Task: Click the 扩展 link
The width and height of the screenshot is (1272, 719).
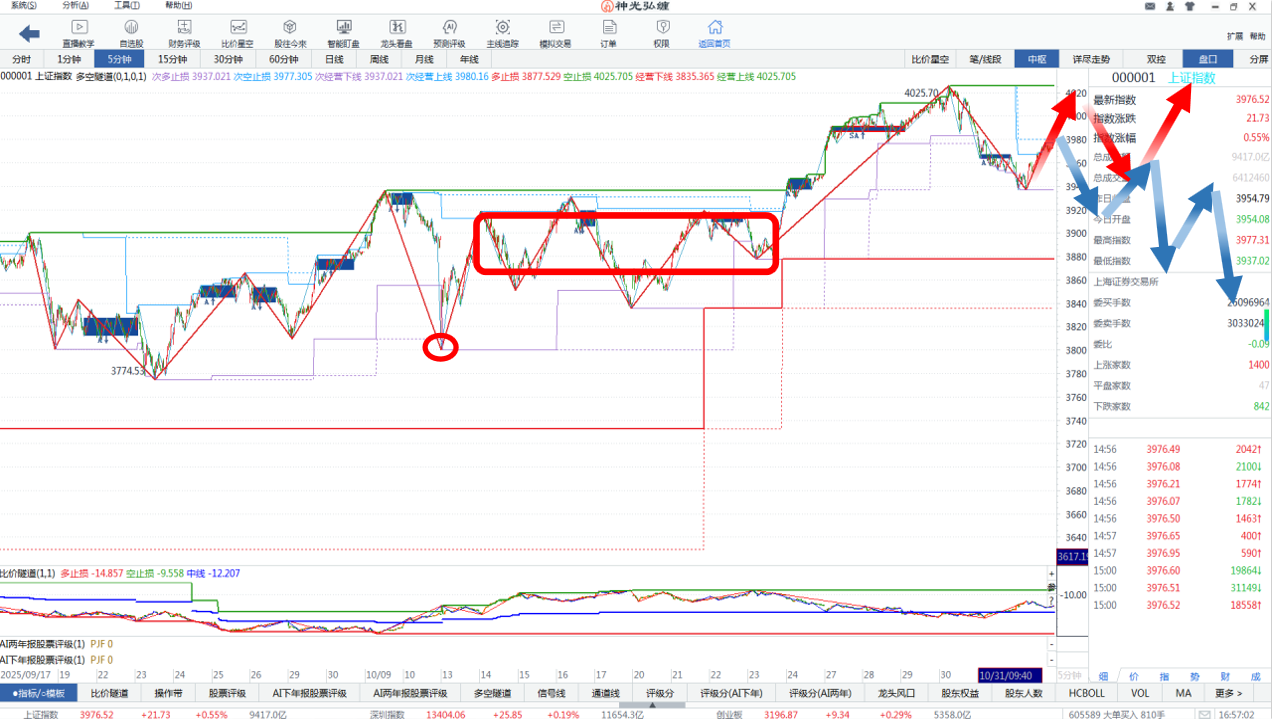Action: click(x=1235, y=36)
